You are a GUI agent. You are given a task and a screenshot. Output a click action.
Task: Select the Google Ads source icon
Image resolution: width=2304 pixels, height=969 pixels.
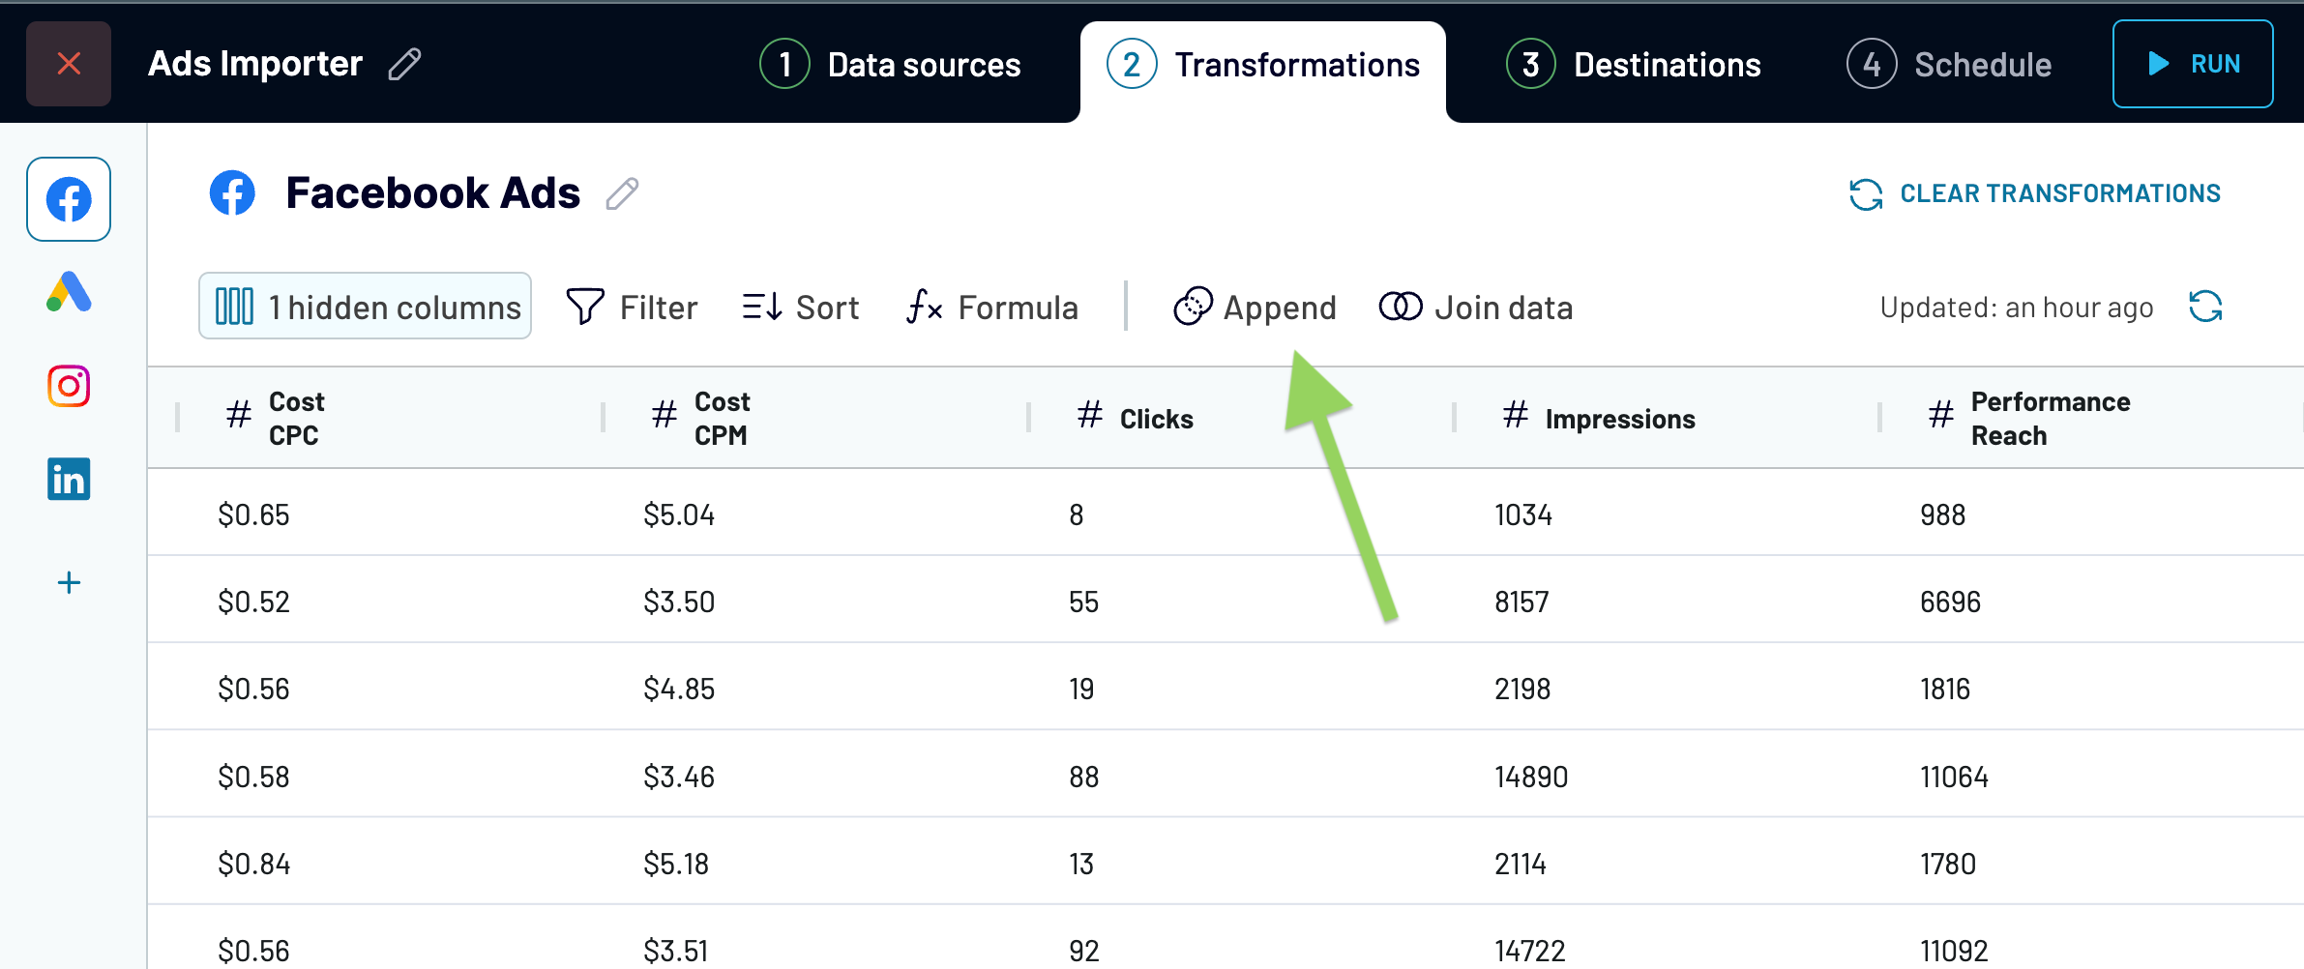(68, 293)
